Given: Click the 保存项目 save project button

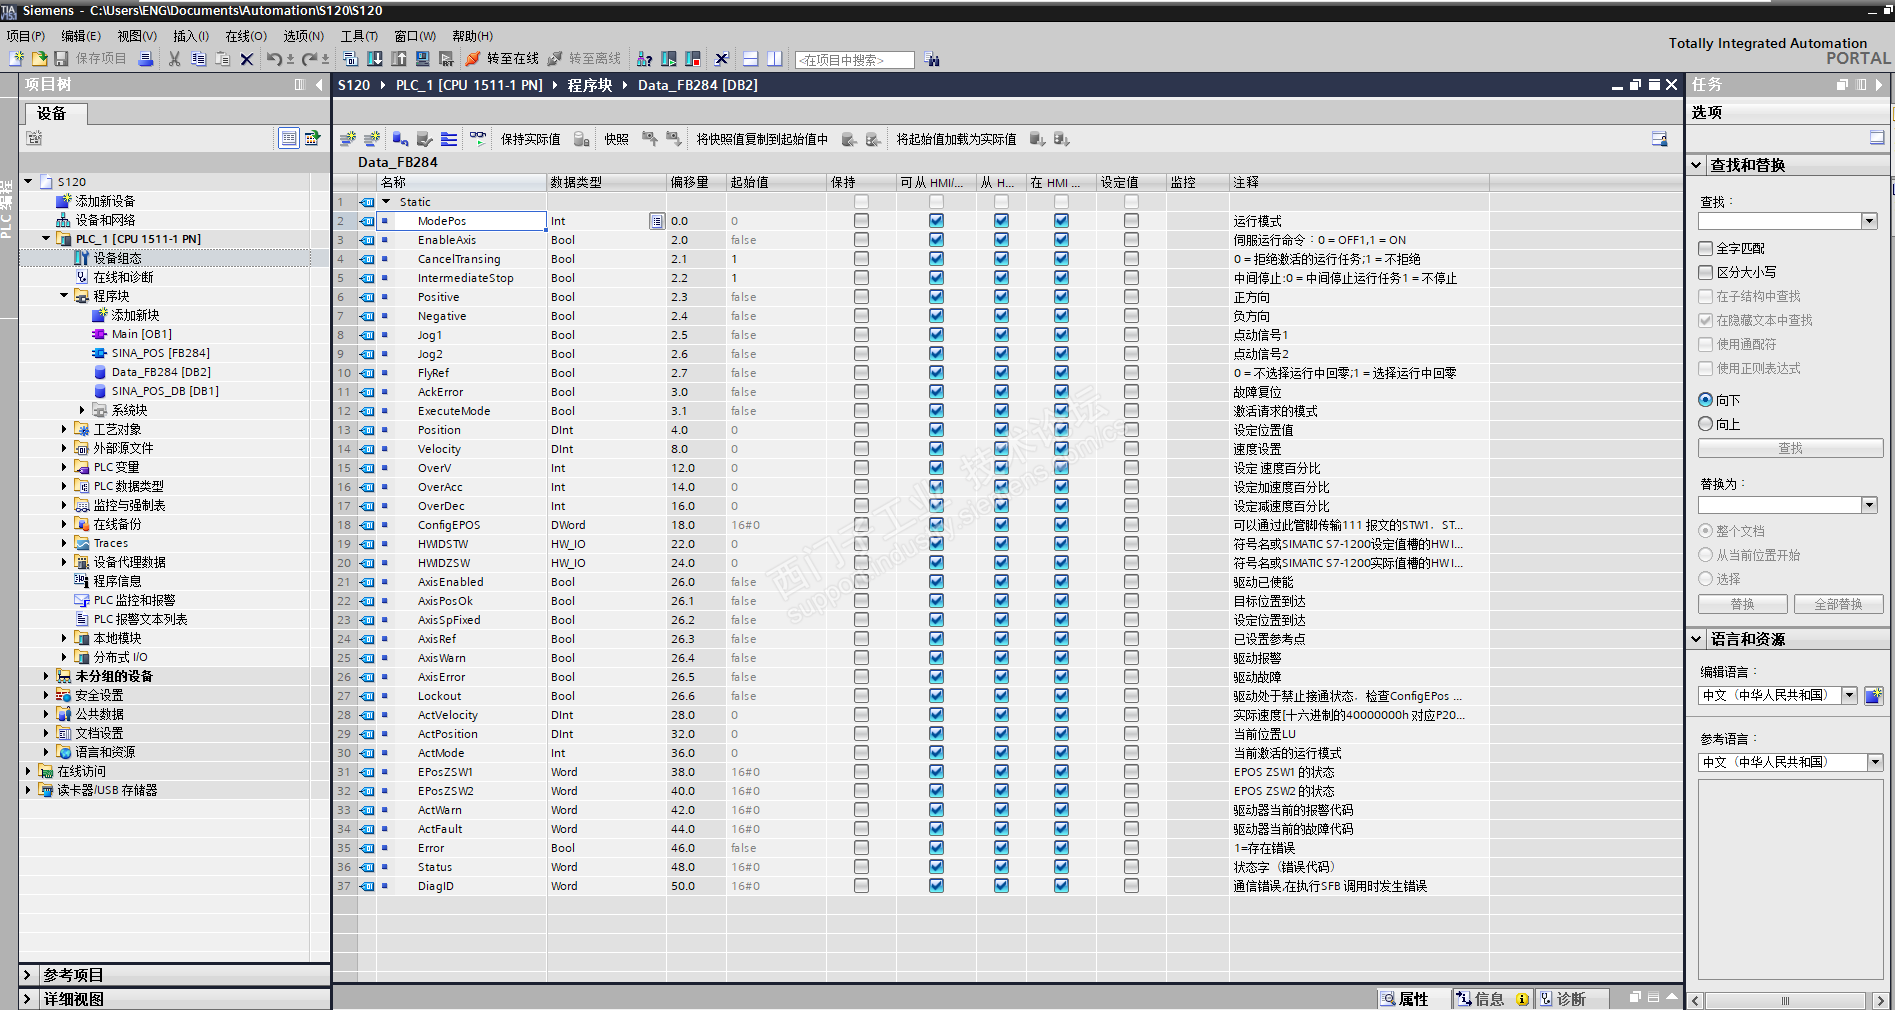Looking at the screenshot, I should (x=91, y=59).
